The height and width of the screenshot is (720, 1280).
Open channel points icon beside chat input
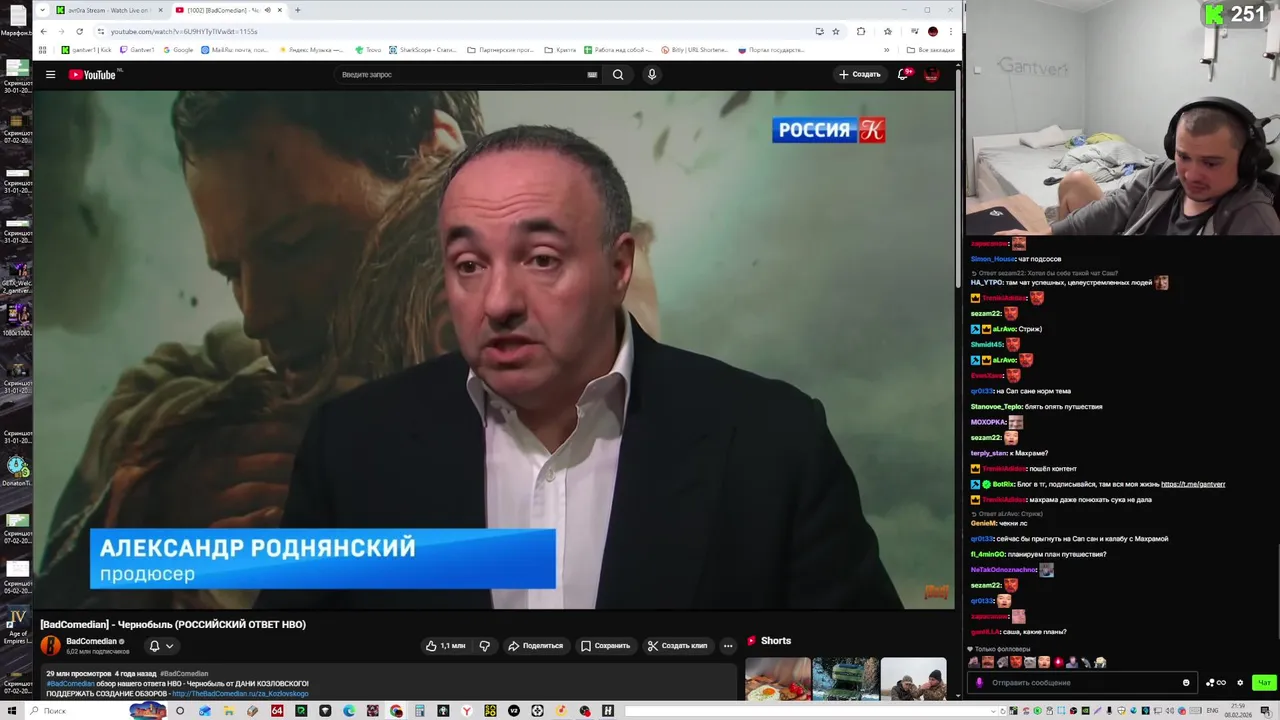(1216, 683)
